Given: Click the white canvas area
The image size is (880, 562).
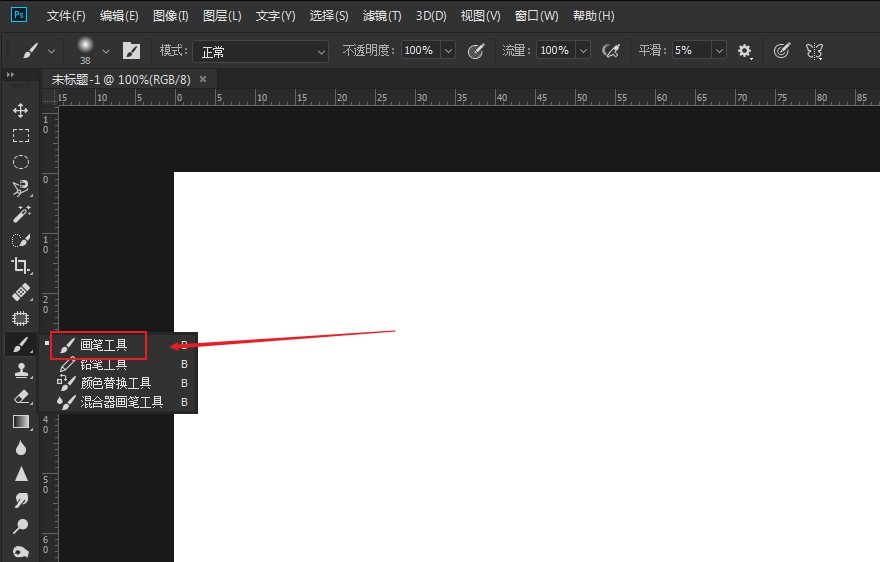Looking at the screenshot, I should pos(527,367).
